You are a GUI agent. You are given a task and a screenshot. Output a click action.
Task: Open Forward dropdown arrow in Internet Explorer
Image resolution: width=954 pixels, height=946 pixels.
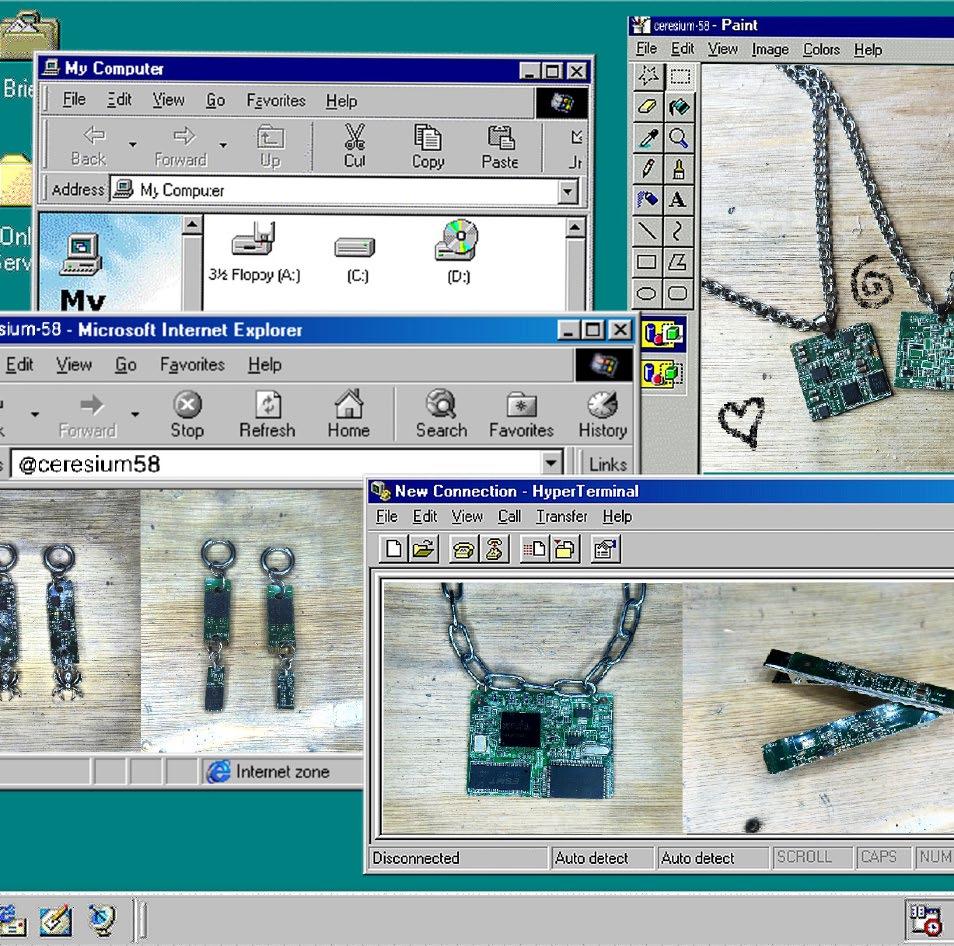[134, 414]
